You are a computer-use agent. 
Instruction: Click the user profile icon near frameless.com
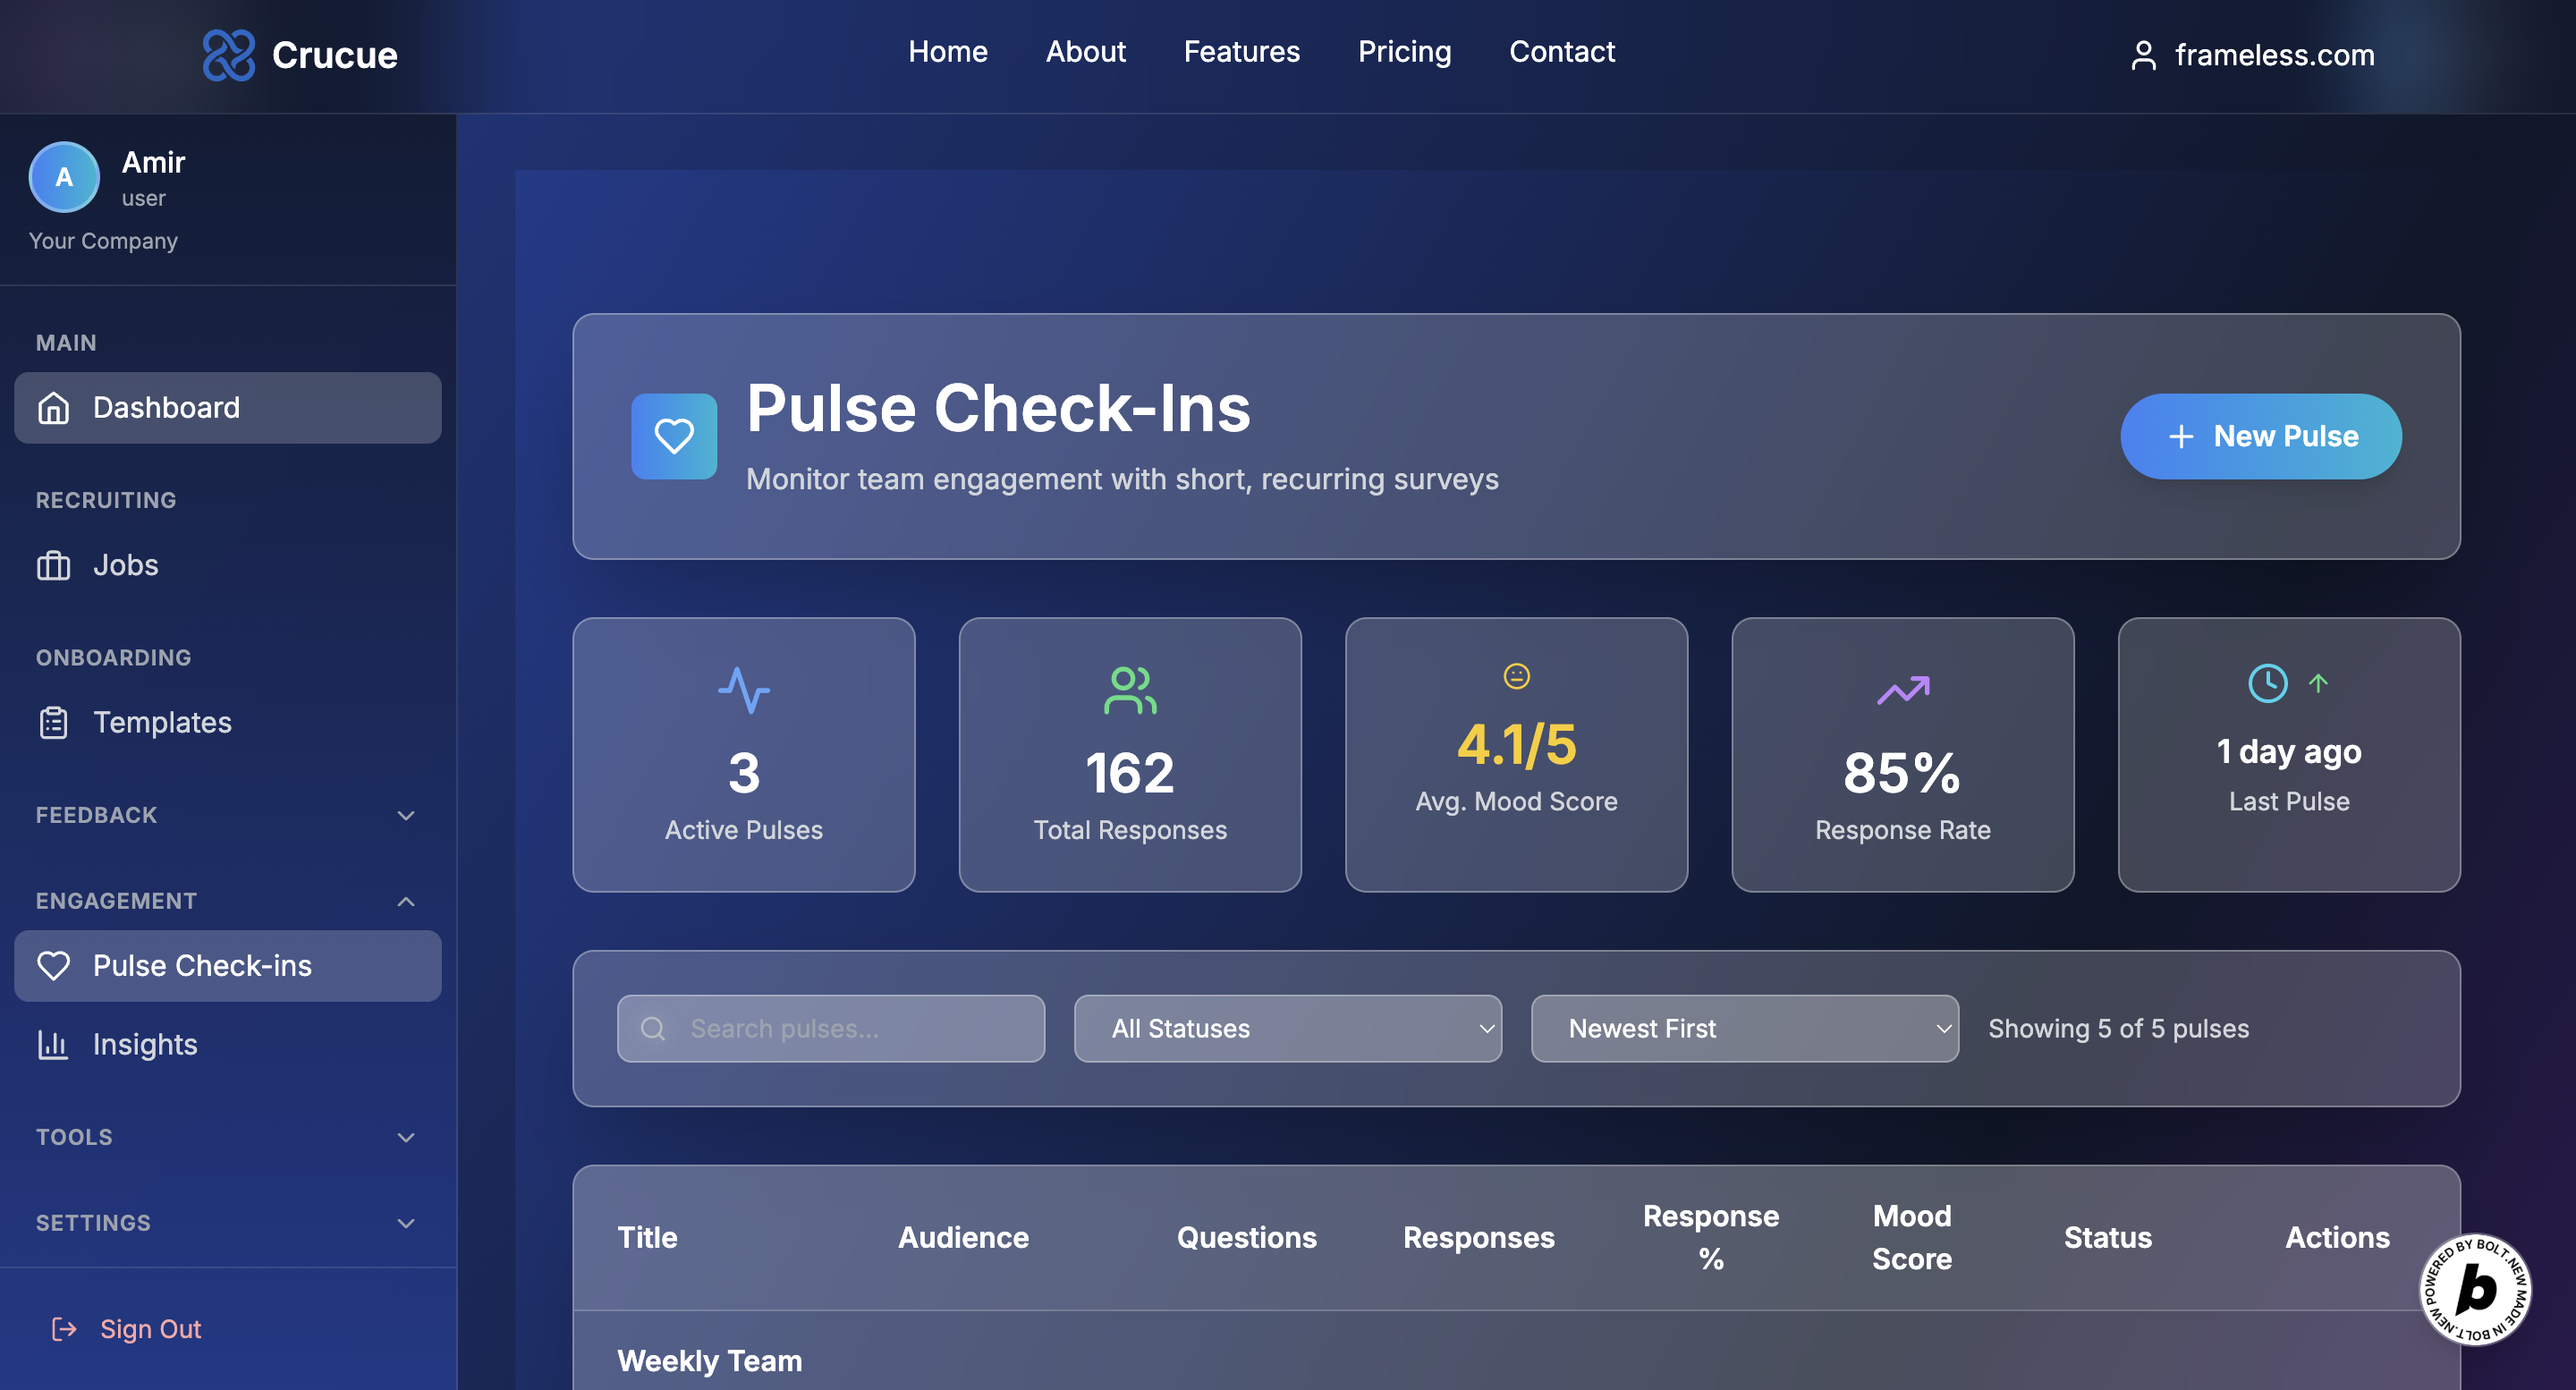tap(2143, 55)
